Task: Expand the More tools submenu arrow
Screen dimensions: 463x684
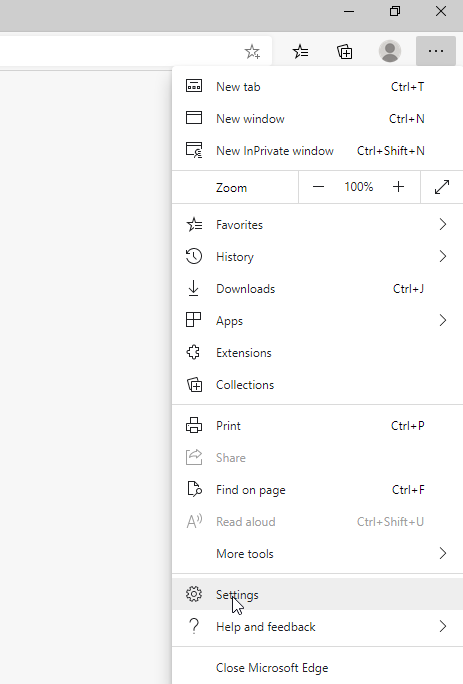Action: [x=442, y=553]
